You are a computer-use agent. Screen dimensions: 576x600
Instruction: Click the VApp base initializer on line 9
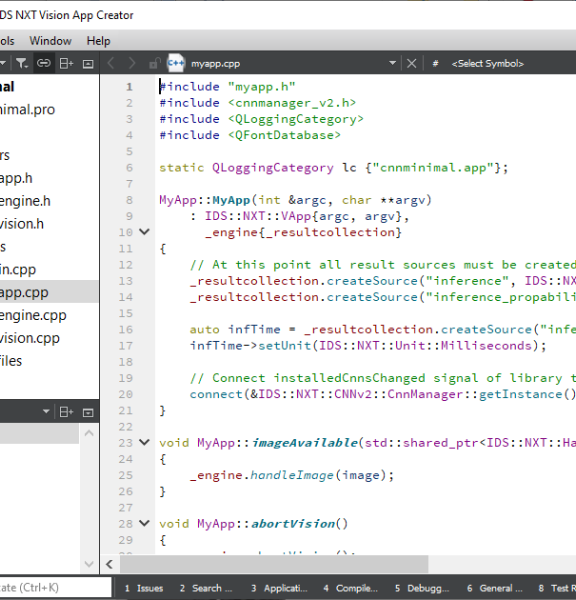[296, 217]
